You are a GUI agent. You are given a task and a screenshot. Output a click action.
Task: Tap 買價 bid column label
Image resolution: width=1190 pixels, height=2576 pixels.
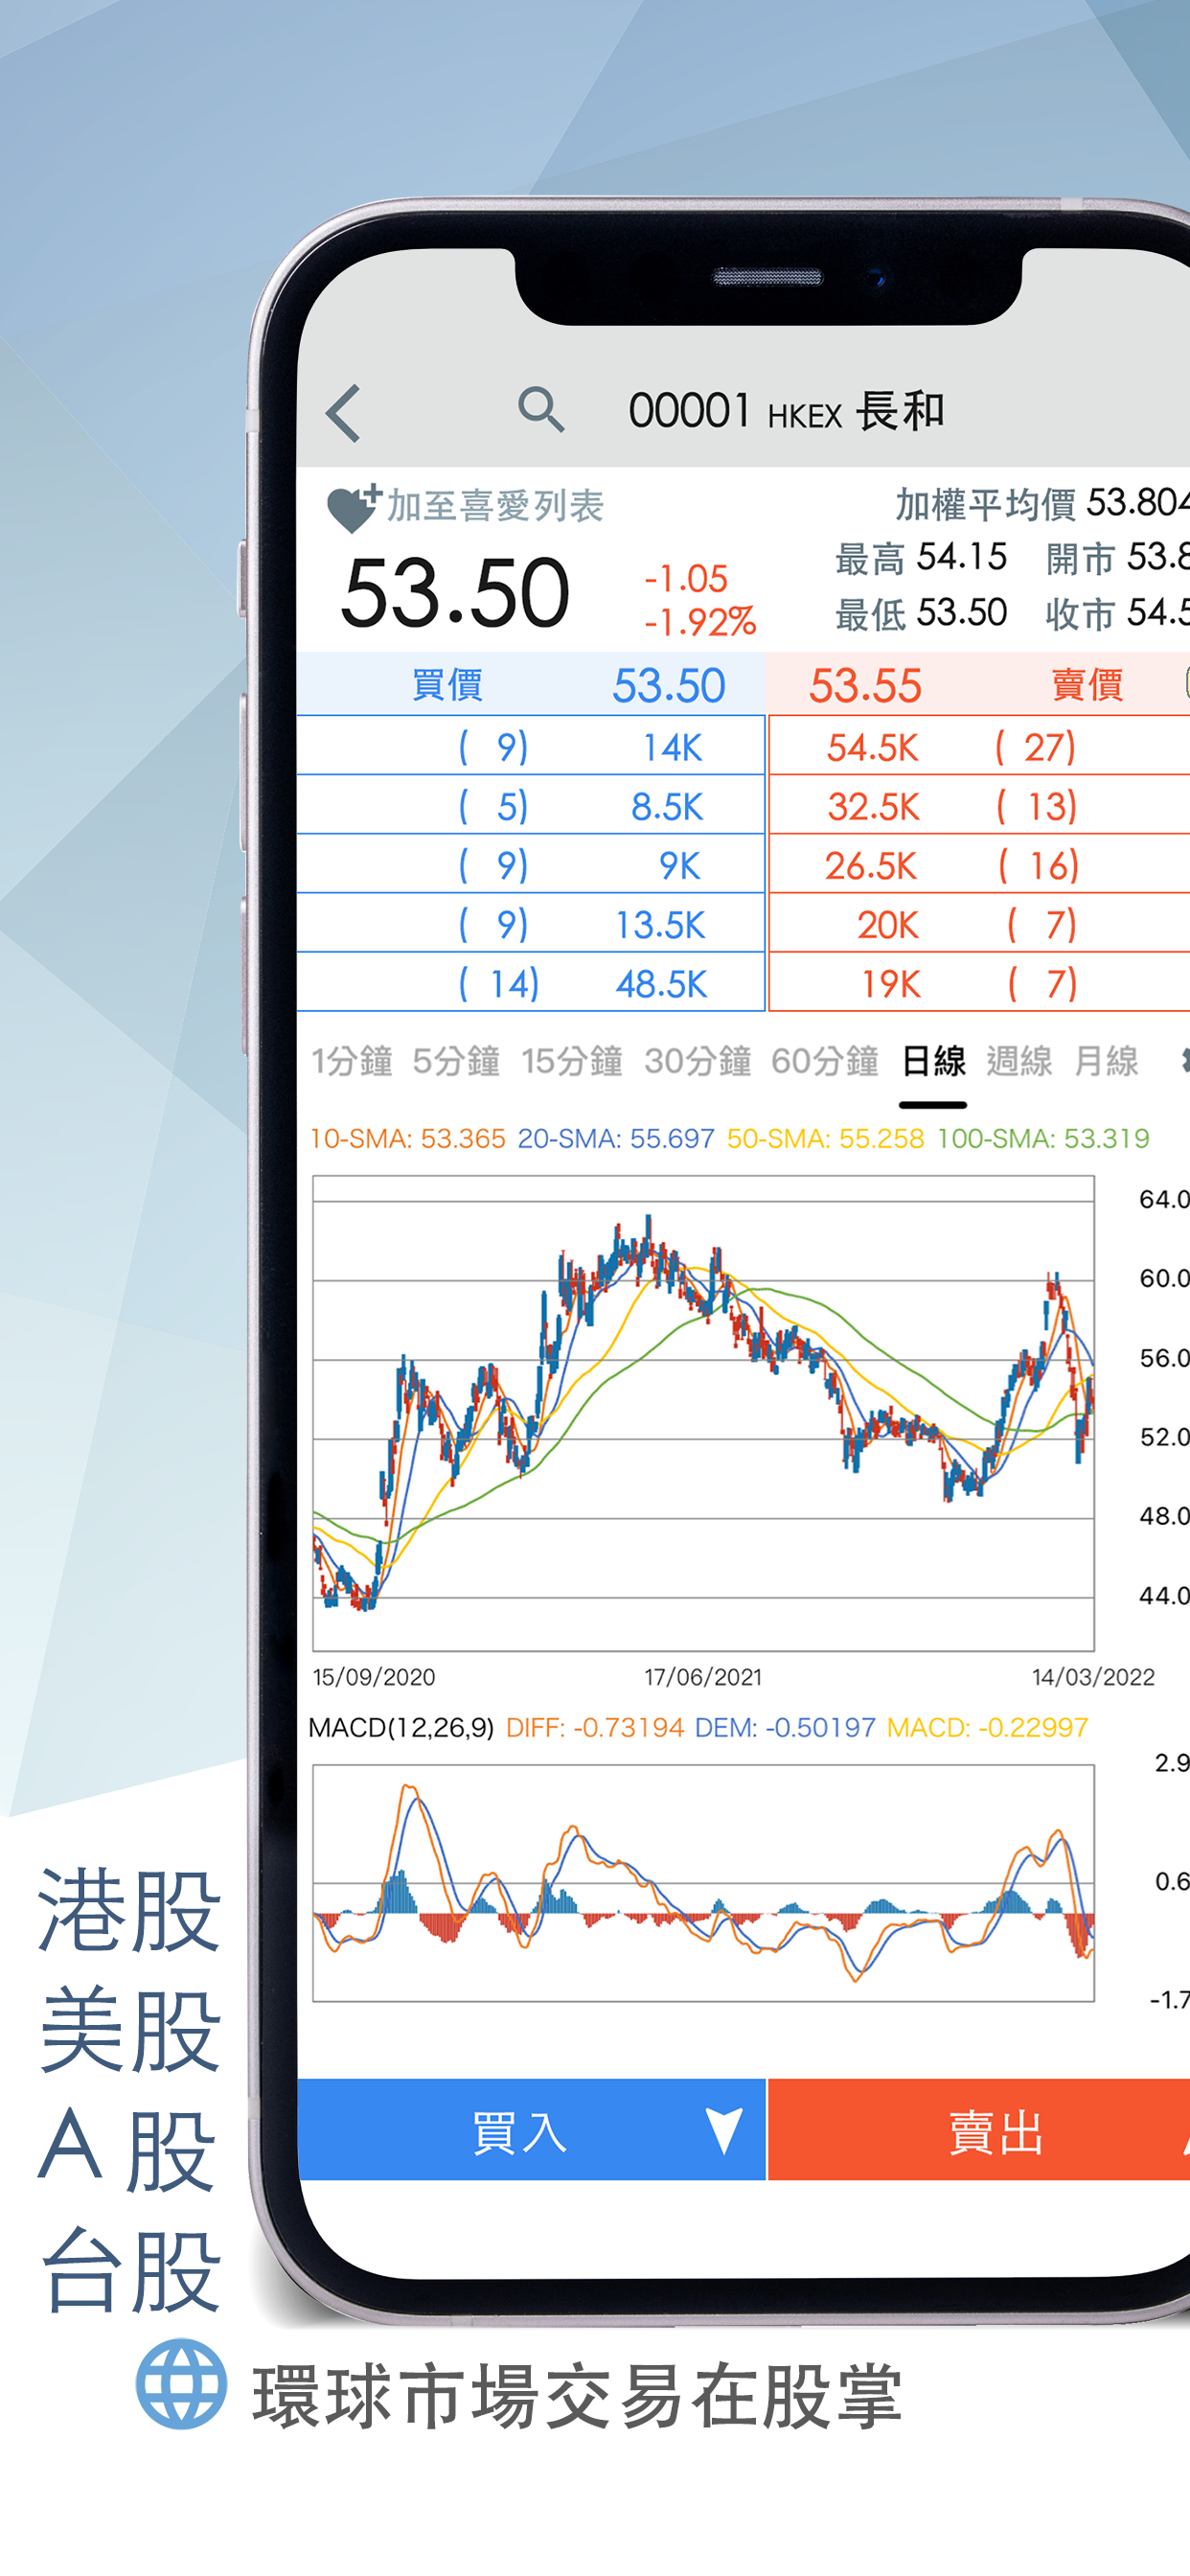pyautogui.click(x=447, y=686)
